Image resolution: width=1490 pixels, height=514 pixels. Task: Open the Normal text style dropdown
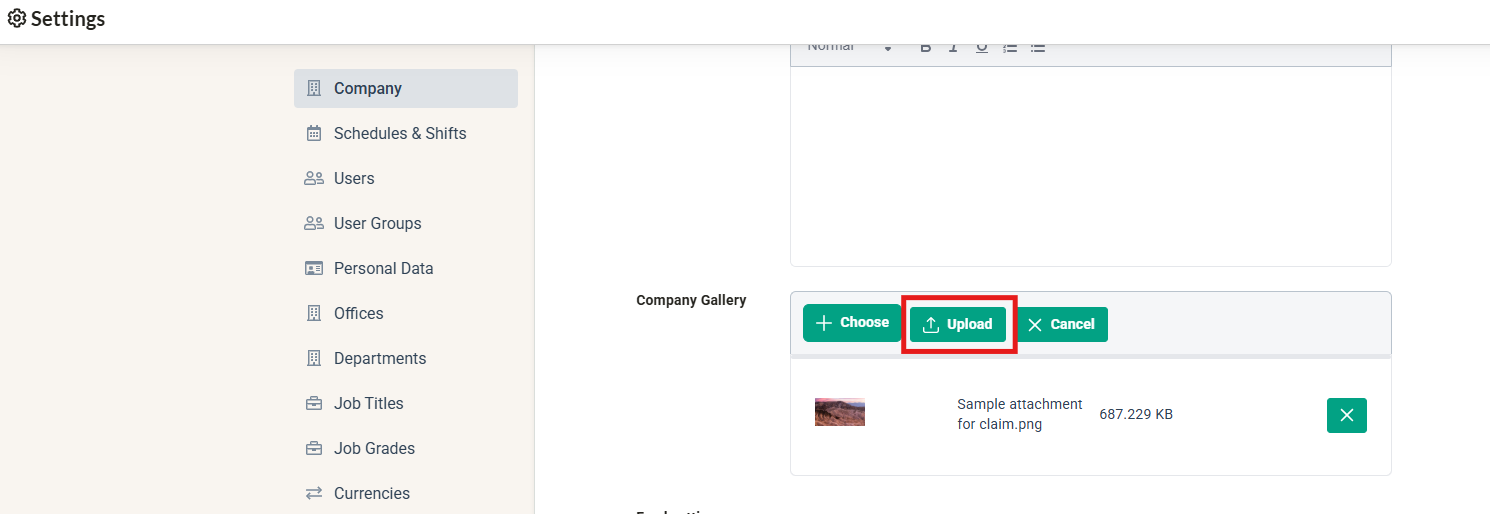(848, 46)
